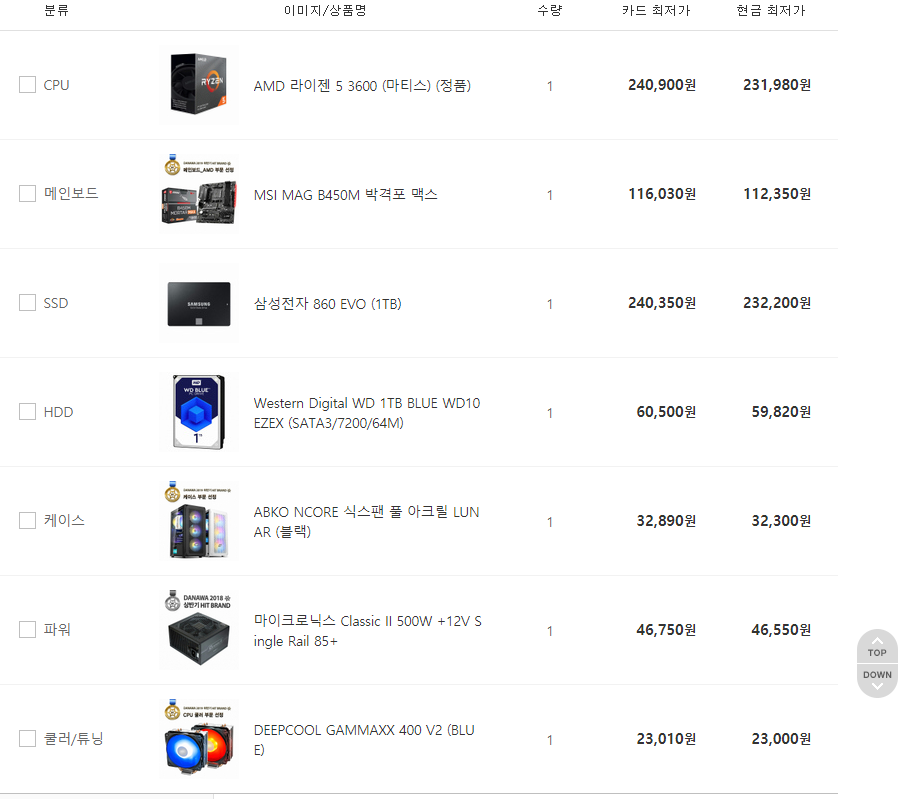Open the DEEPCOOL GAMMAXX cooler thumbnail

(199, 739)
